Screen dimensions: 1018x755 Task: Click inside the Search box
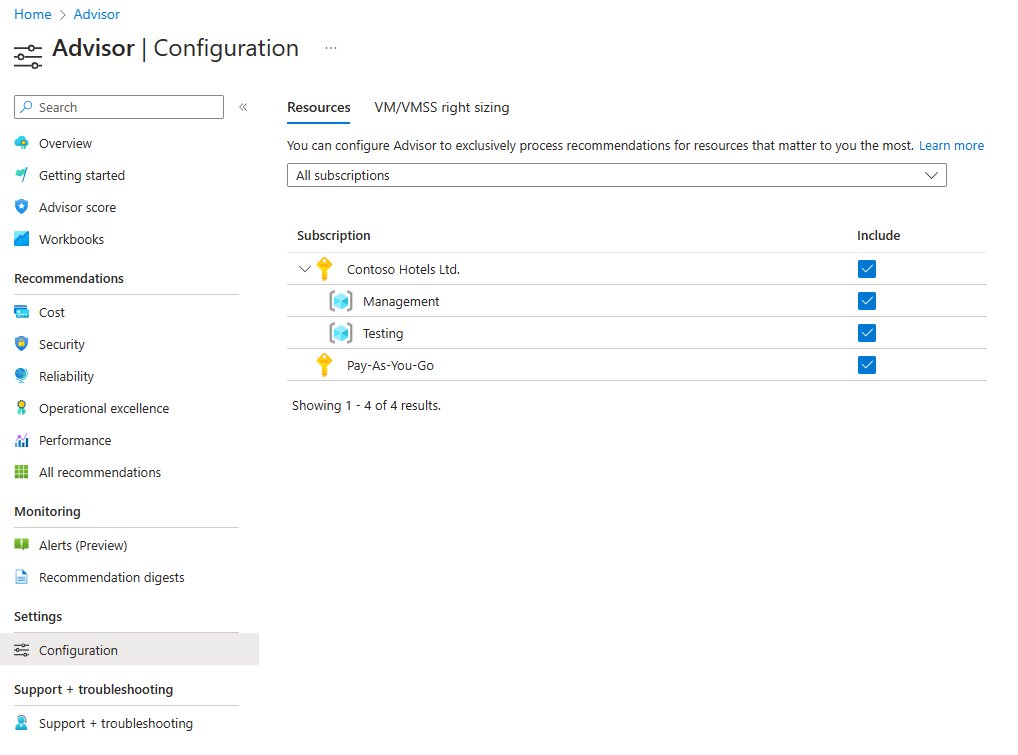click(x=118, y=107)
